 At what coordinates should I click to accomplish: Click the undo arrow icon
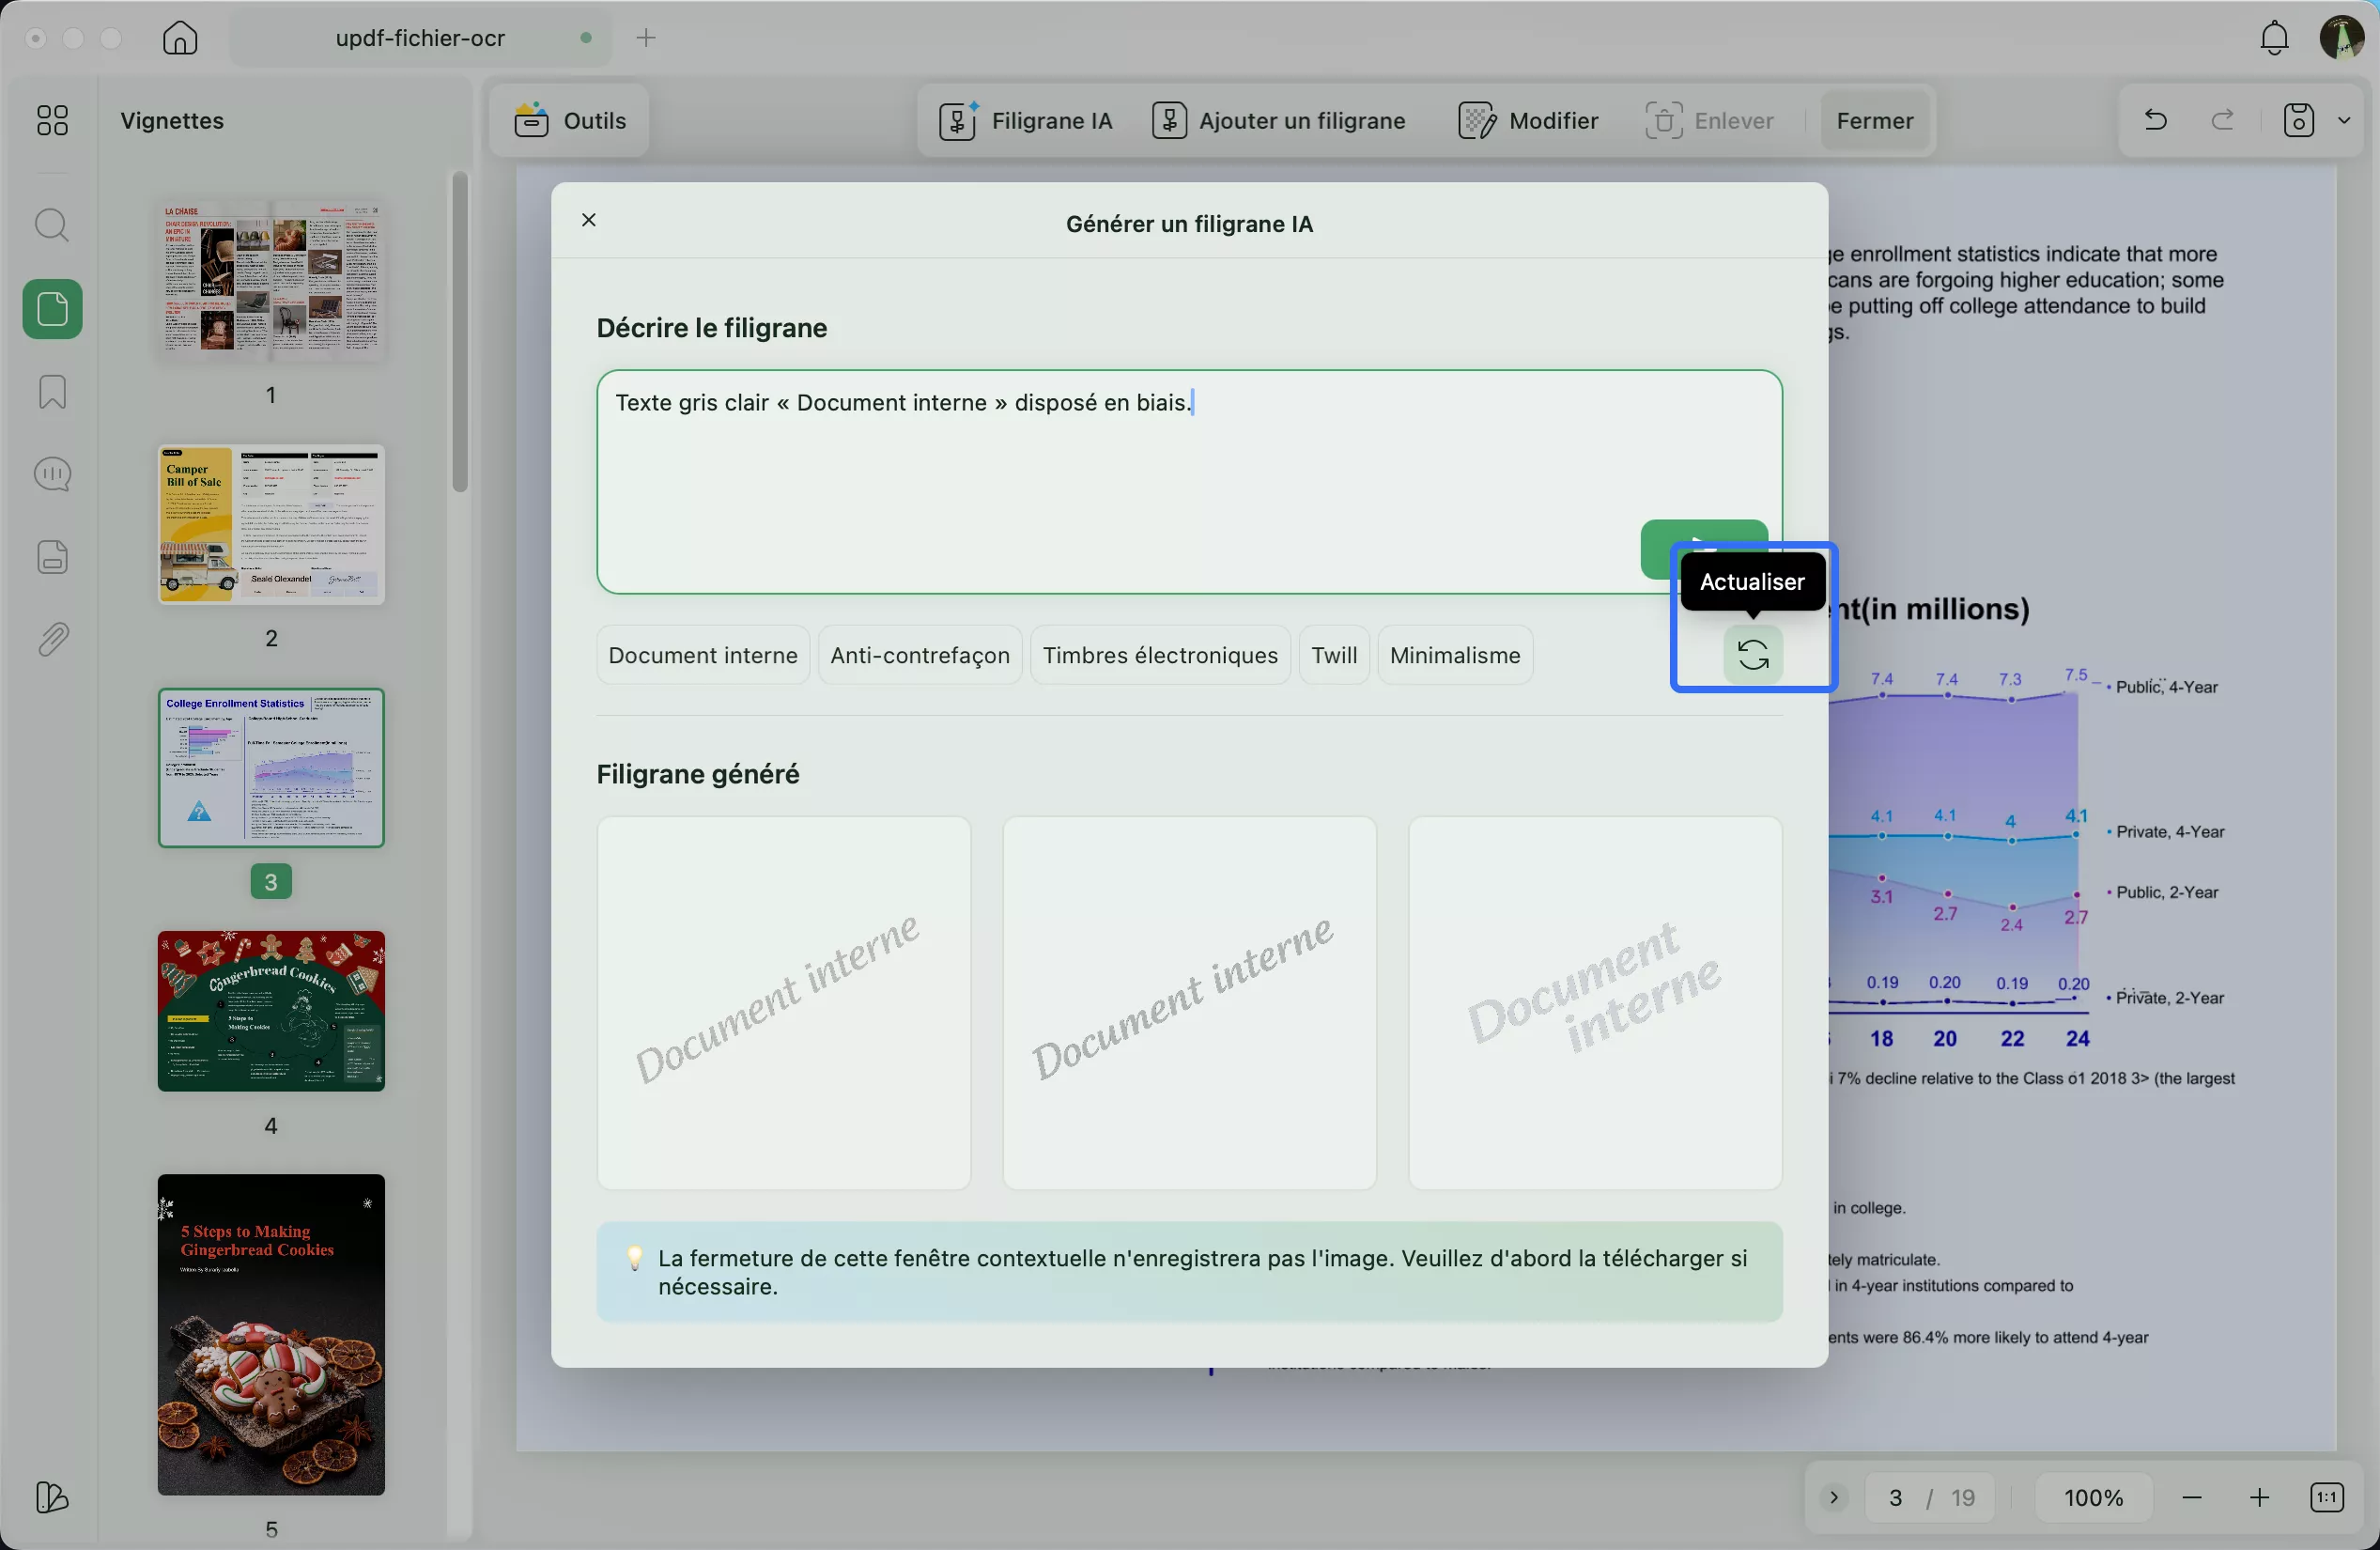coord(2155,121)
